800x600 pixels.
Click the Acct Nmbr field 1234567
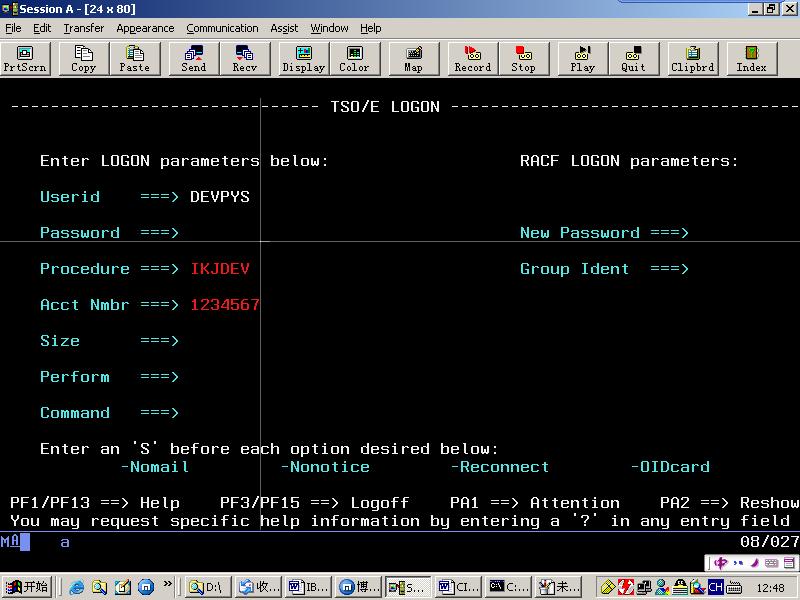click(225, 305)
